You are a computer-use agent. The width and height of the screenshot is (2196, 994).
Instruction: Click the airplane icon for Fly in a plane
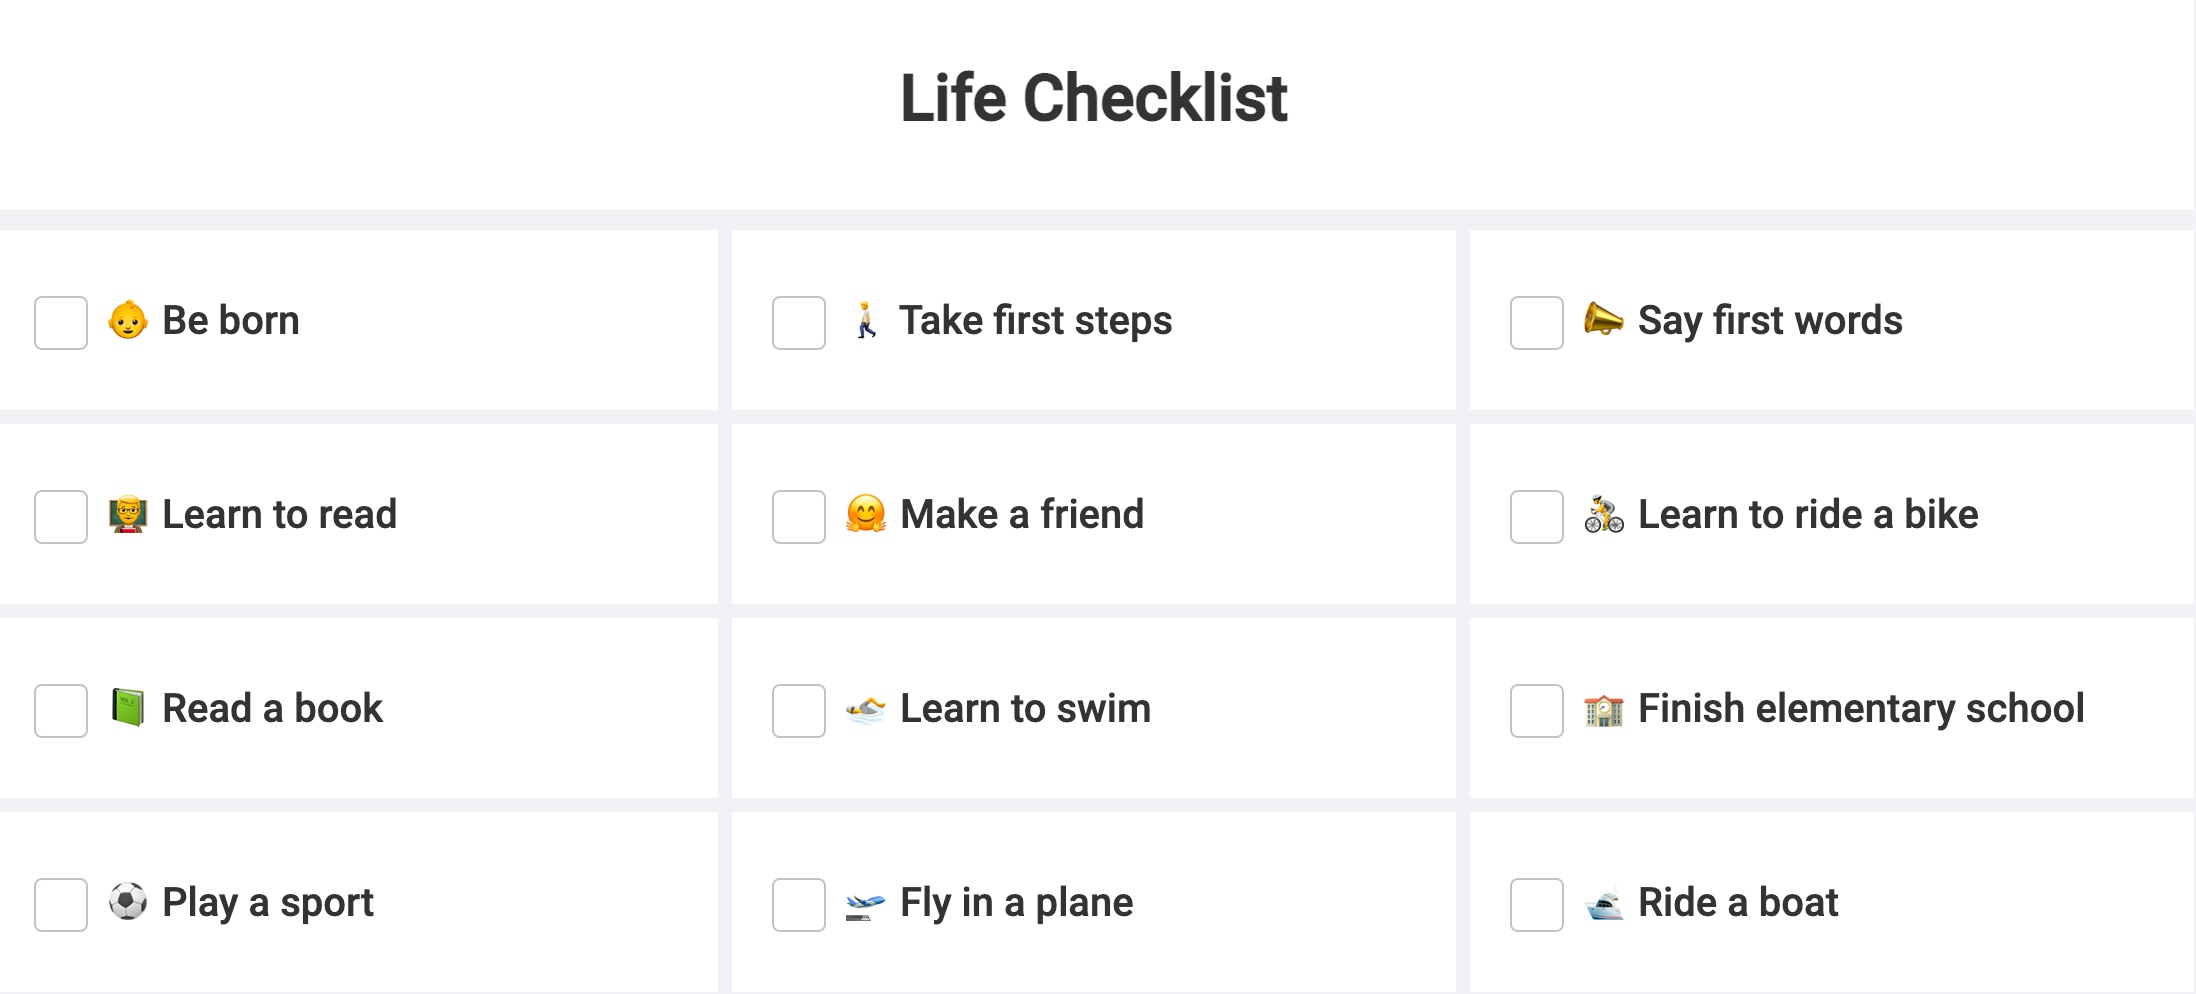[866, 904]
